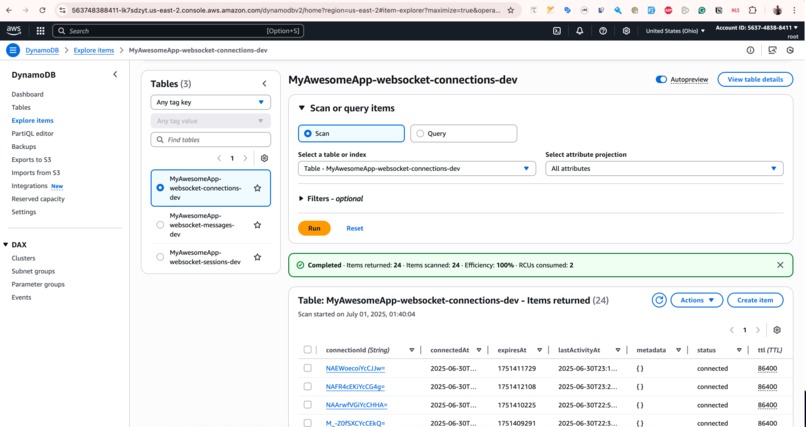Click the View table details button
The width and height of the screenshot is (806, 427).
[x=755, y=80]
